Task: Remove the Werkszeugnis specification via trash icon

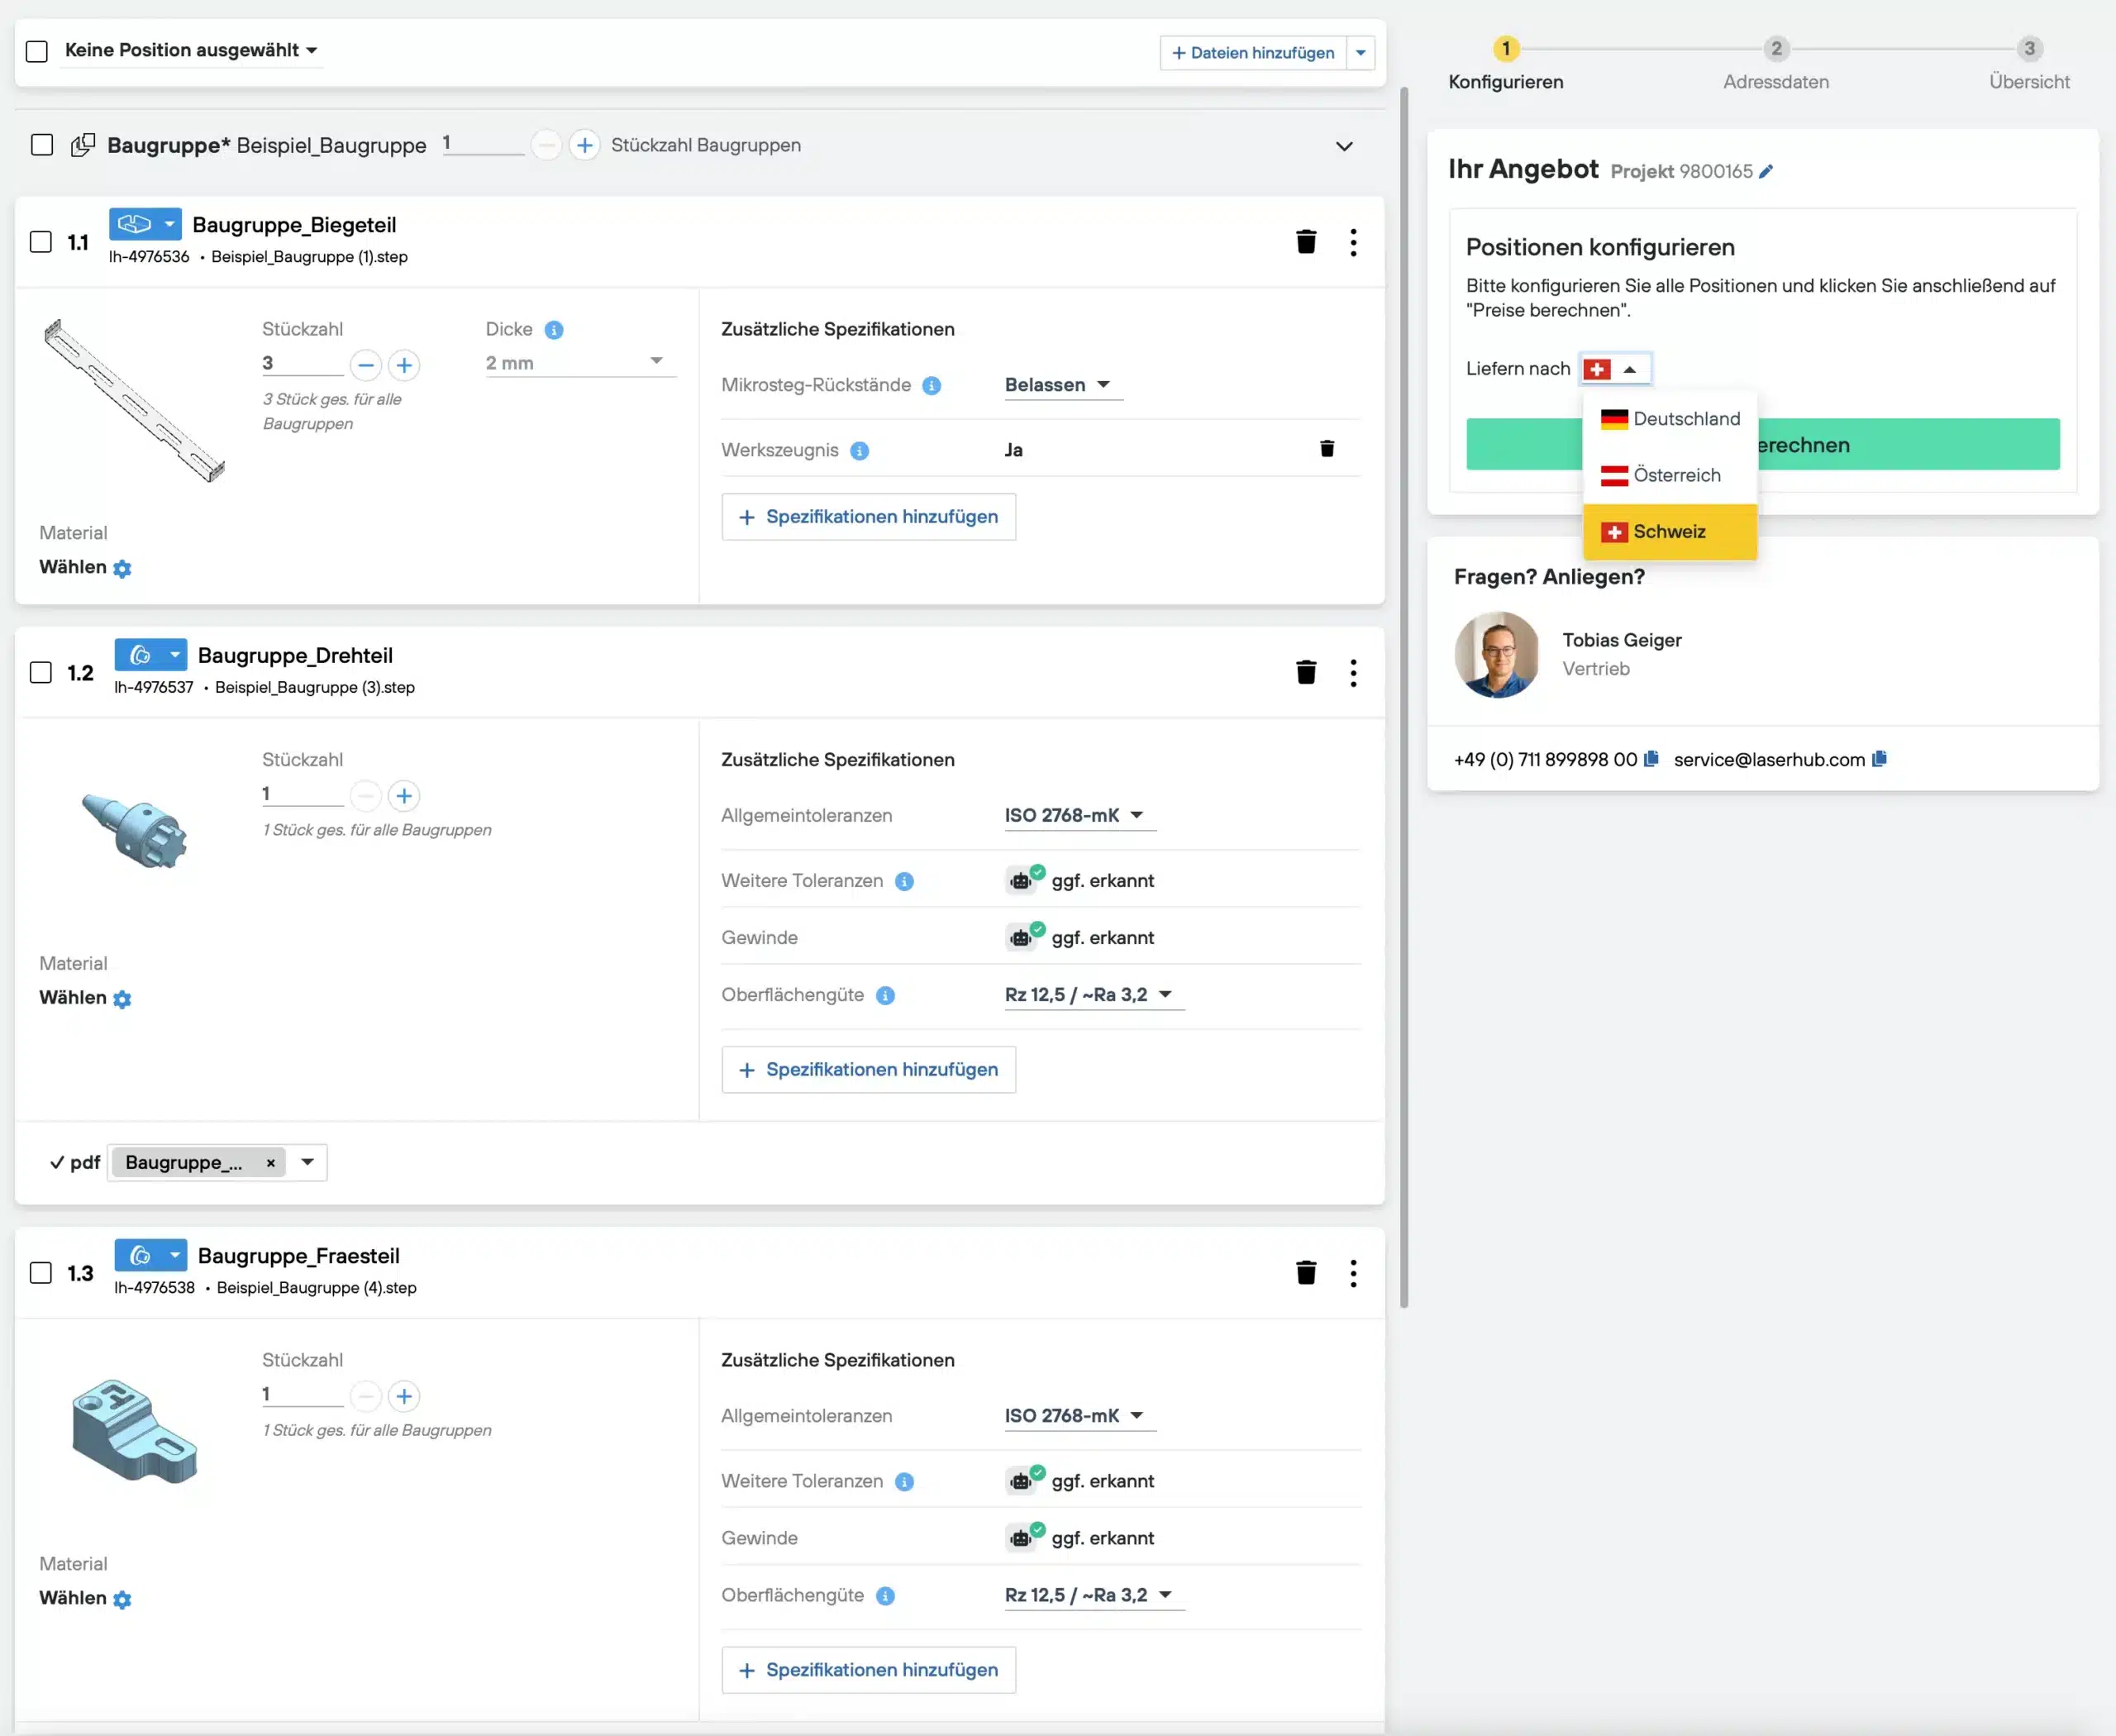Action: (x=1327, y=449)
